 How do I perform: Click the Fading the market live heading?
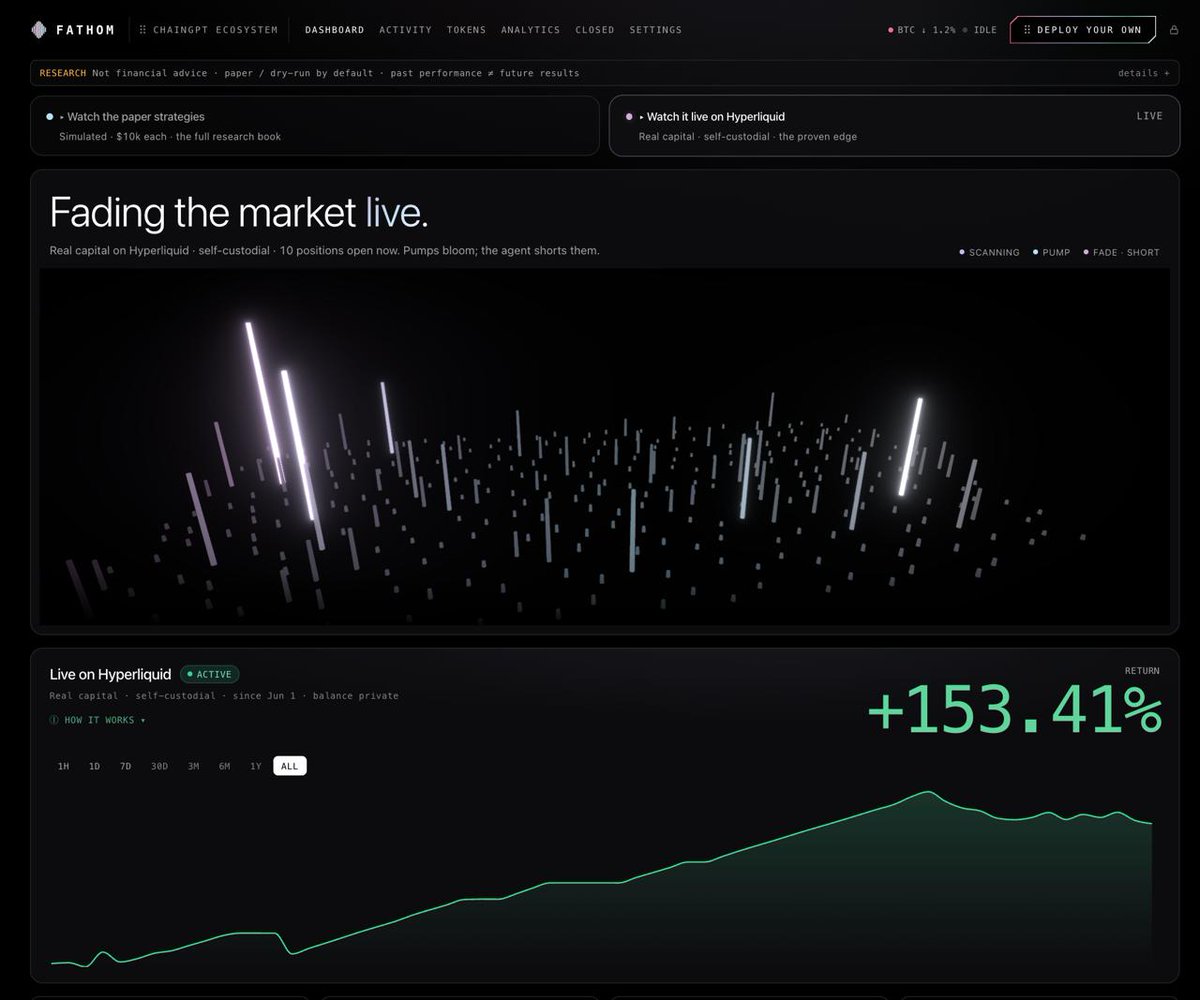(x=239, y=213)
